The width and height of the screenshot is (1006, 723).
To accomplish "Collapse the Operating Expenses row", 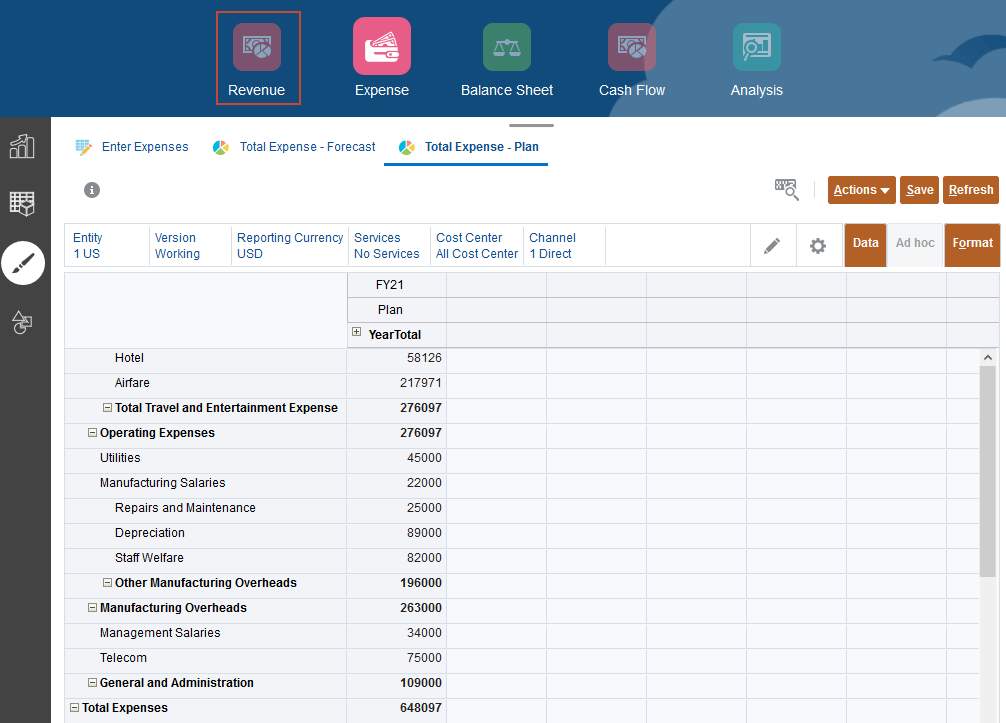I will 91,432.
